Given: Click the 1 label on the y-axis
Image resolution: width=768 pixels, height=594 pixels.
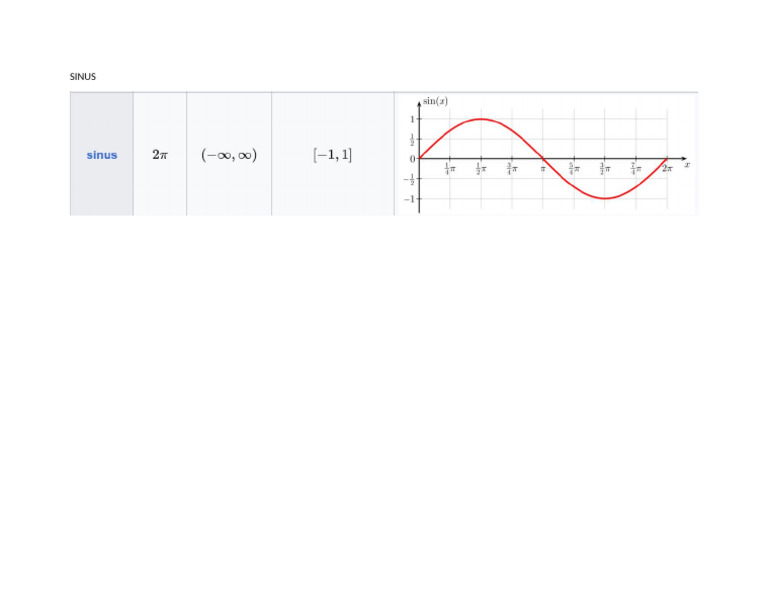Looking at the screenshot, I should 413,119.
